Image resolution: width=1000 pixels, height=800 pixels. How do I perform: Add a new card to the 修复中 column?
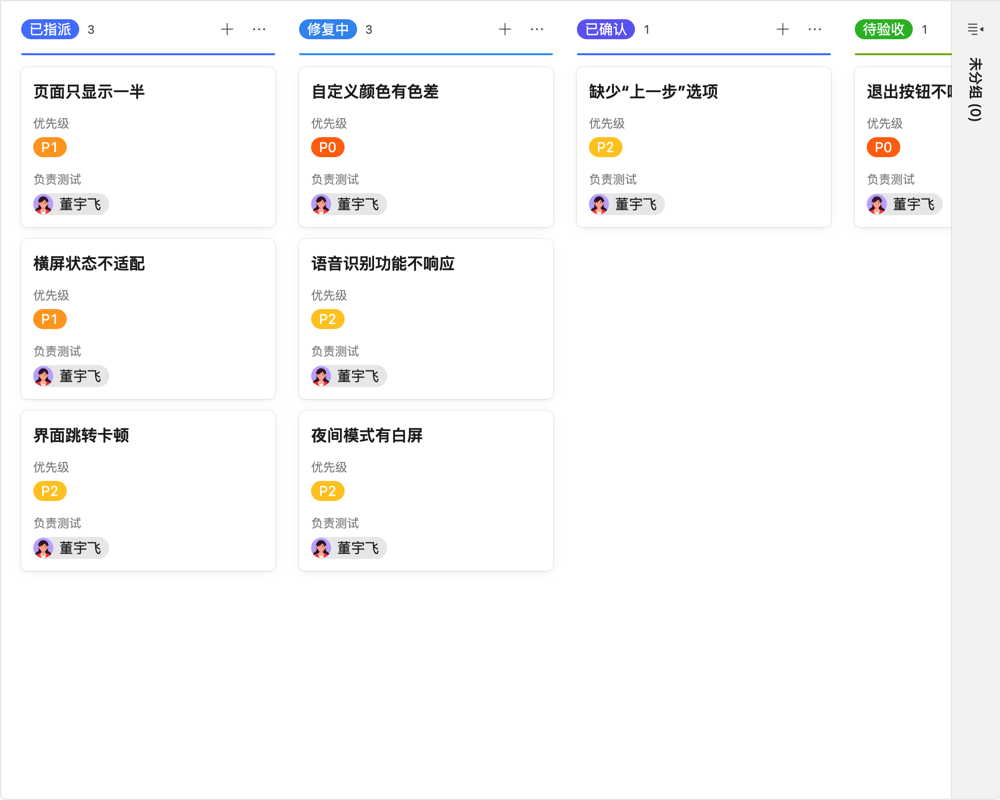click(x=505, y=29)
